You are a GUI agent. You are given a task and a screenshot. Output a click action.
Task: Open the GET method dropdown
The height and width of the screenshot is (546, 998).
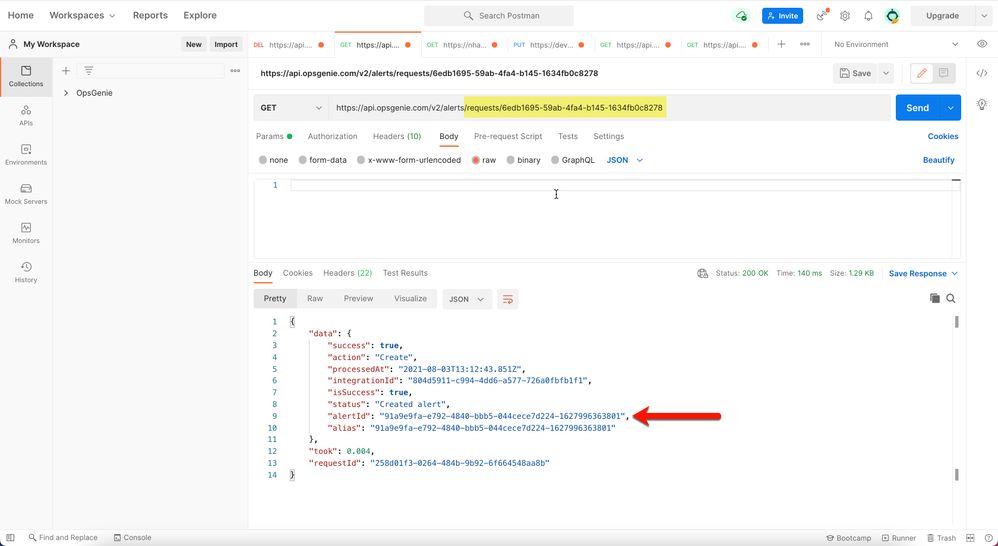click(291, 108)
